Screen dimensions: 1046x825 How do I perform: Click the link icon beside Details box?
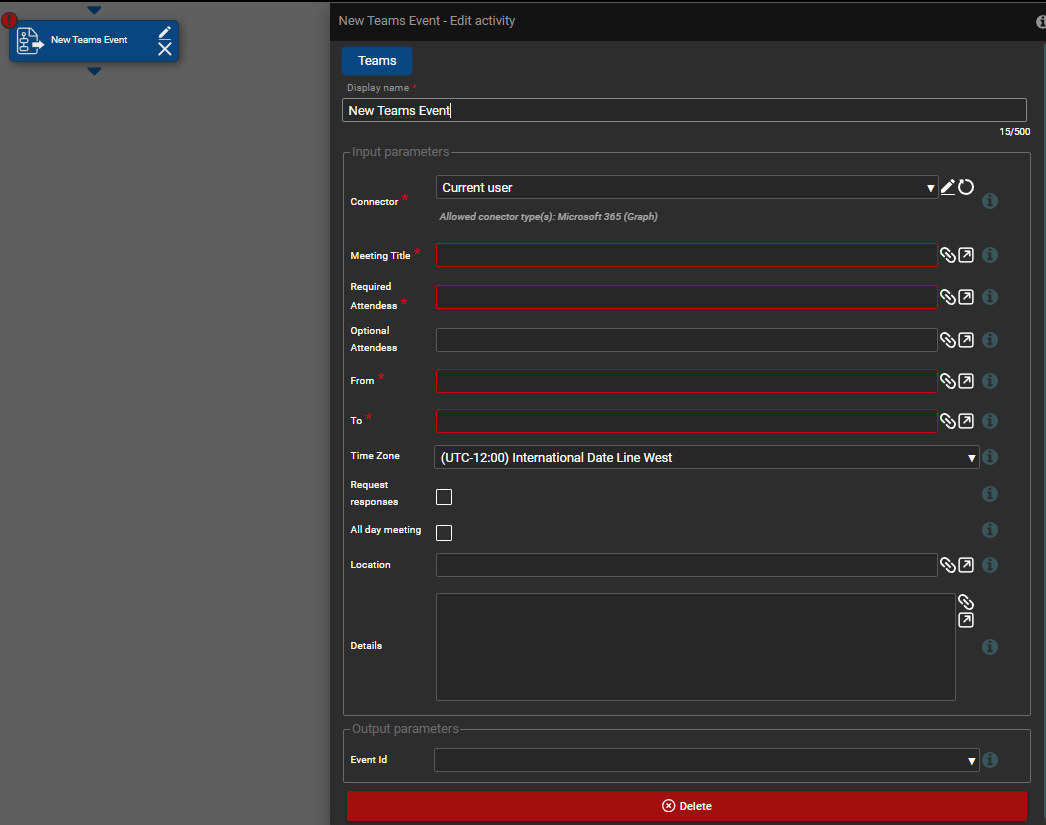(965, 602)
